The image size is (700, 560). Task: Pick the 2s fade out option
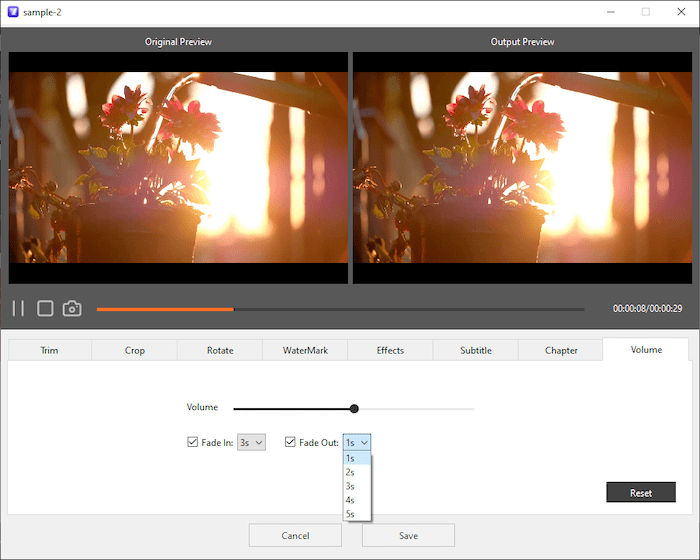coord(350,472)
